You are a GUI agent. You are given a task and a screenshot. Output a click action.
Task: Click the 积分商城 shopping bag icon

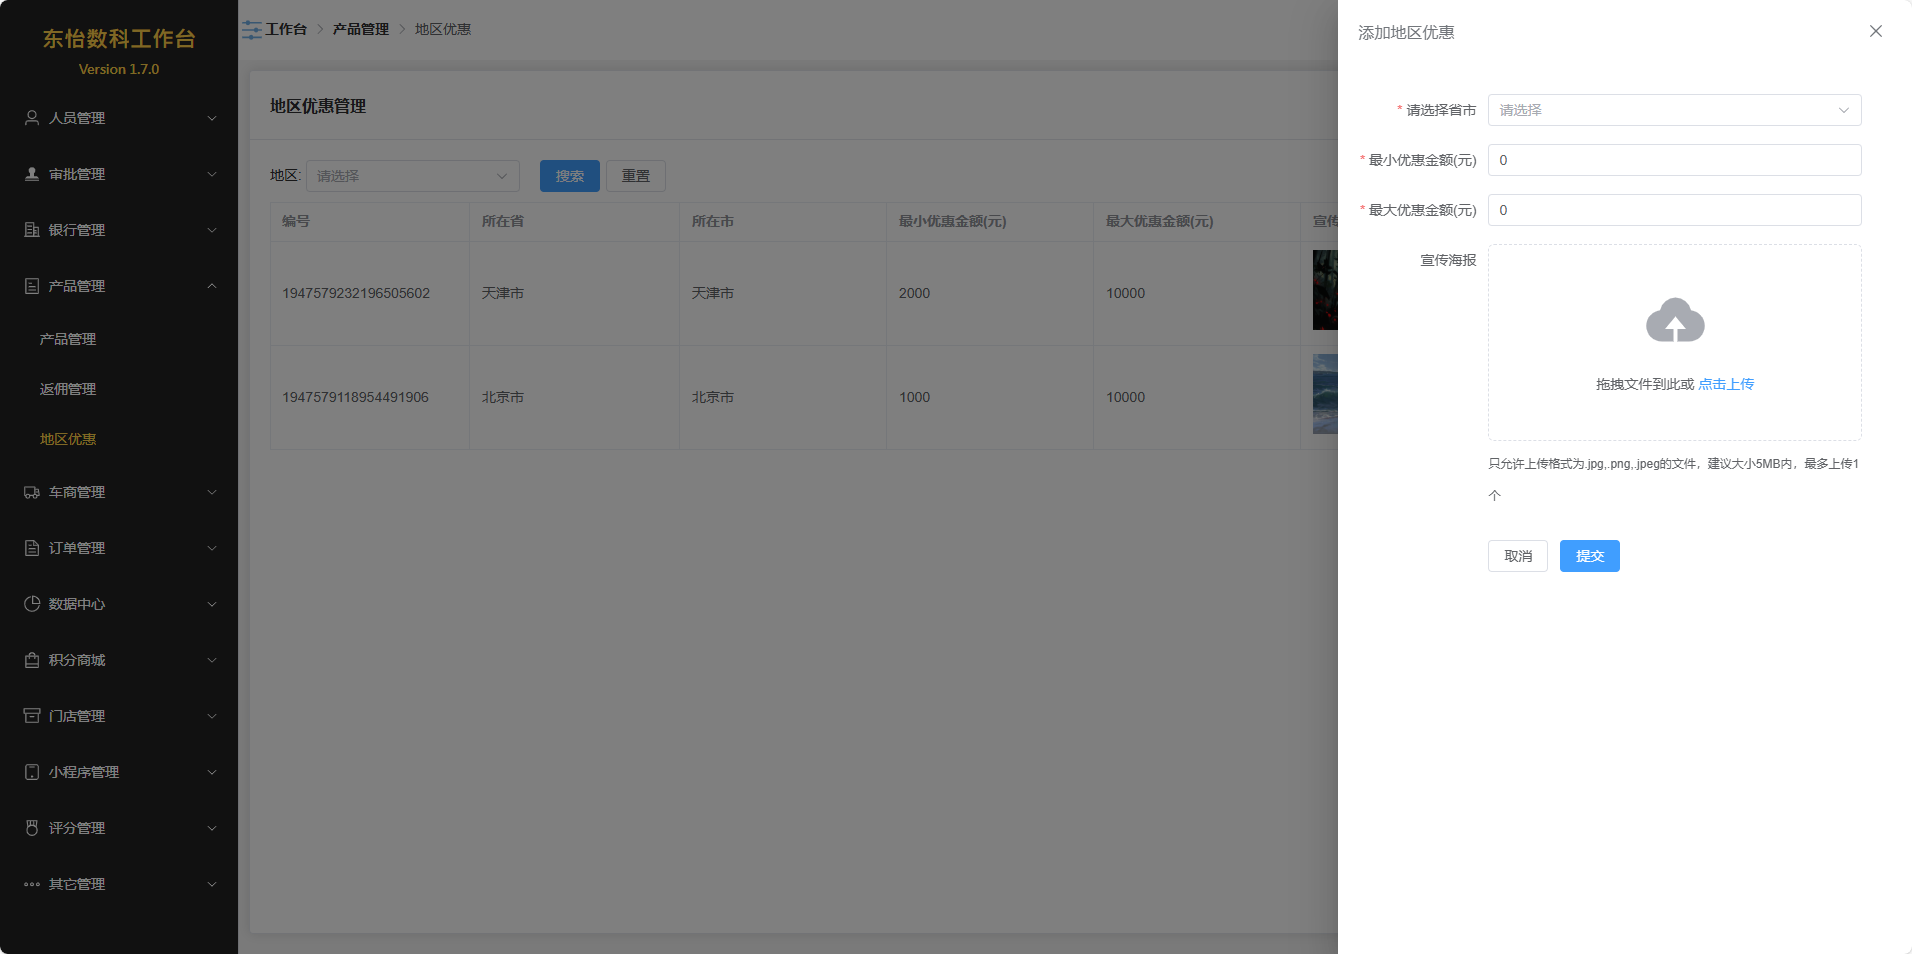(x=32, y=660)
